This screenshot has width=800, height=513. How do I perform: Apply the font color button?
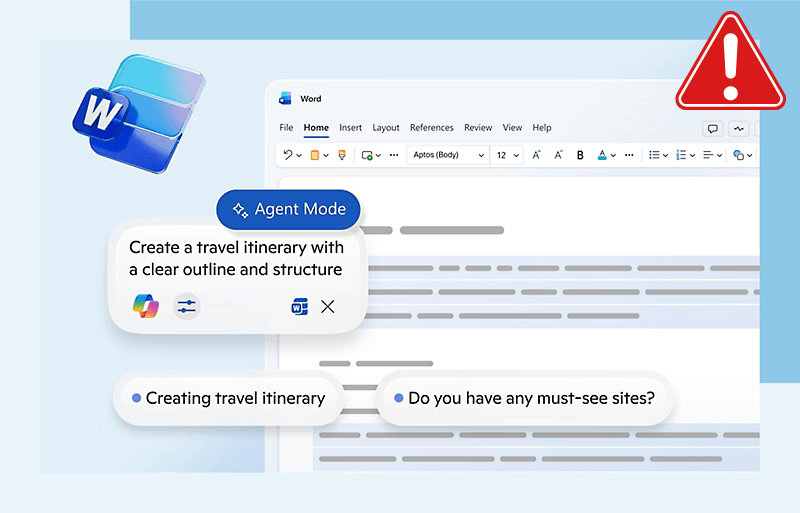pos(602,155)
